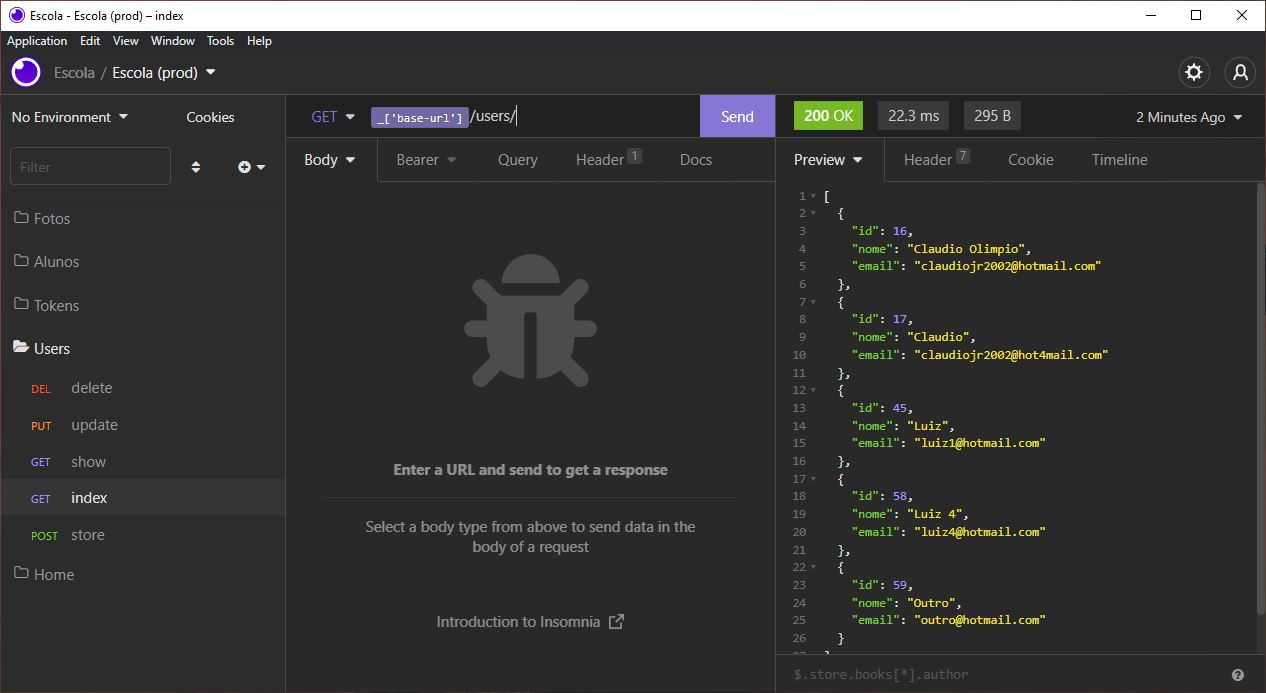Viewport: 1266px width, 693px height.
Task: Open the Preview mode dropdown
Action: (828, 159)
